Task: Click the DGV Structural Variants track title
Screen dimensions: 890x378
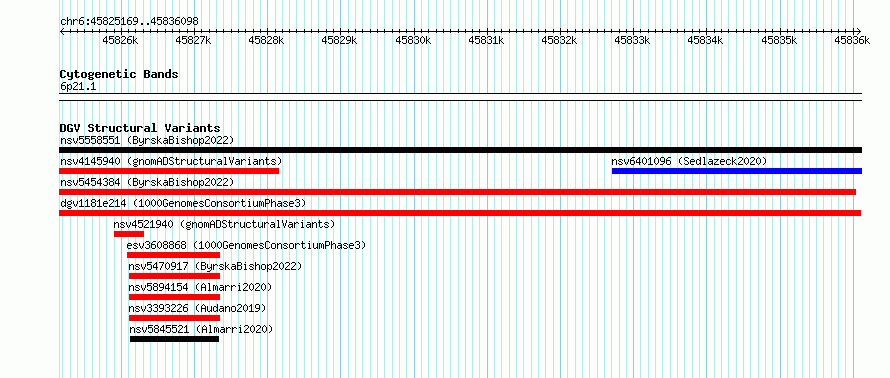Action: (x=140, y=128)
